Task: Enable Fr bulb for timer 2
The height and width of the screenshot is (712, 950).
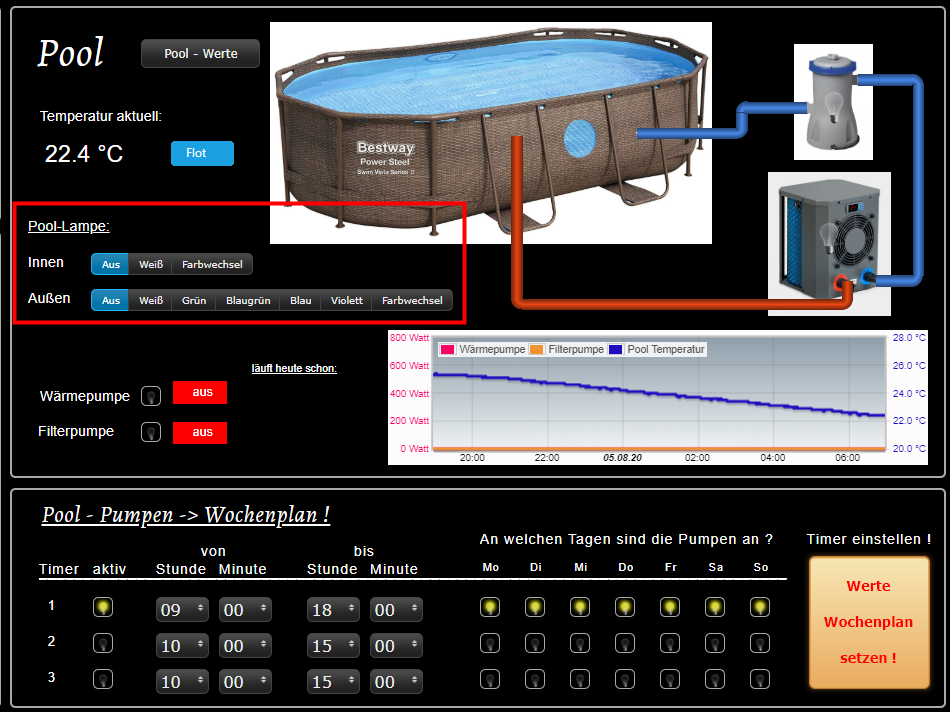Action: pyautogui.click(x=670, y=643)
